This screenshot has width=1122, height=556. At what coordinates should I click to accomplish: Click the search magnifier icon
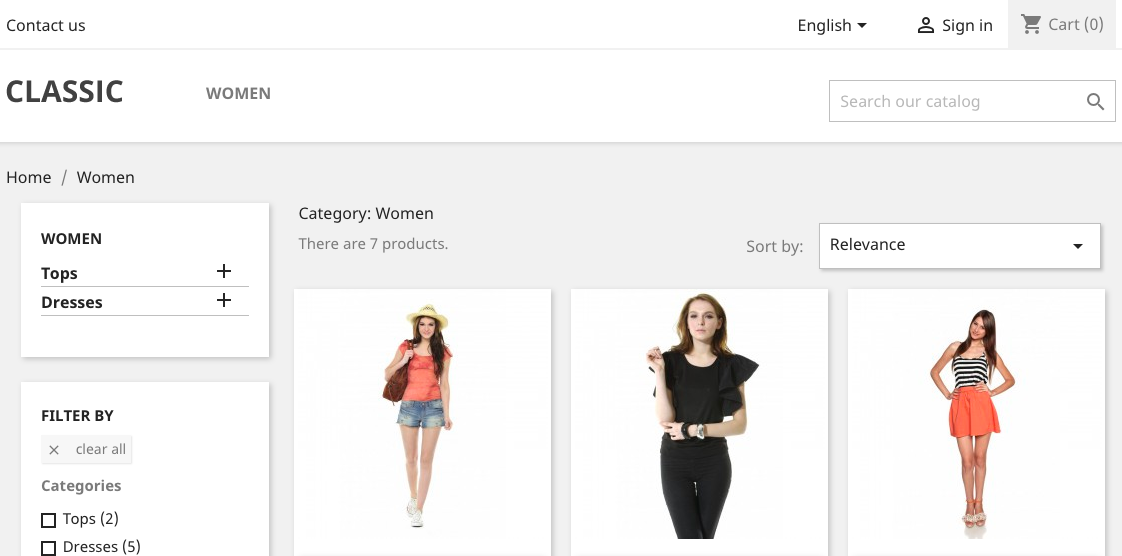click(1095, 102)
